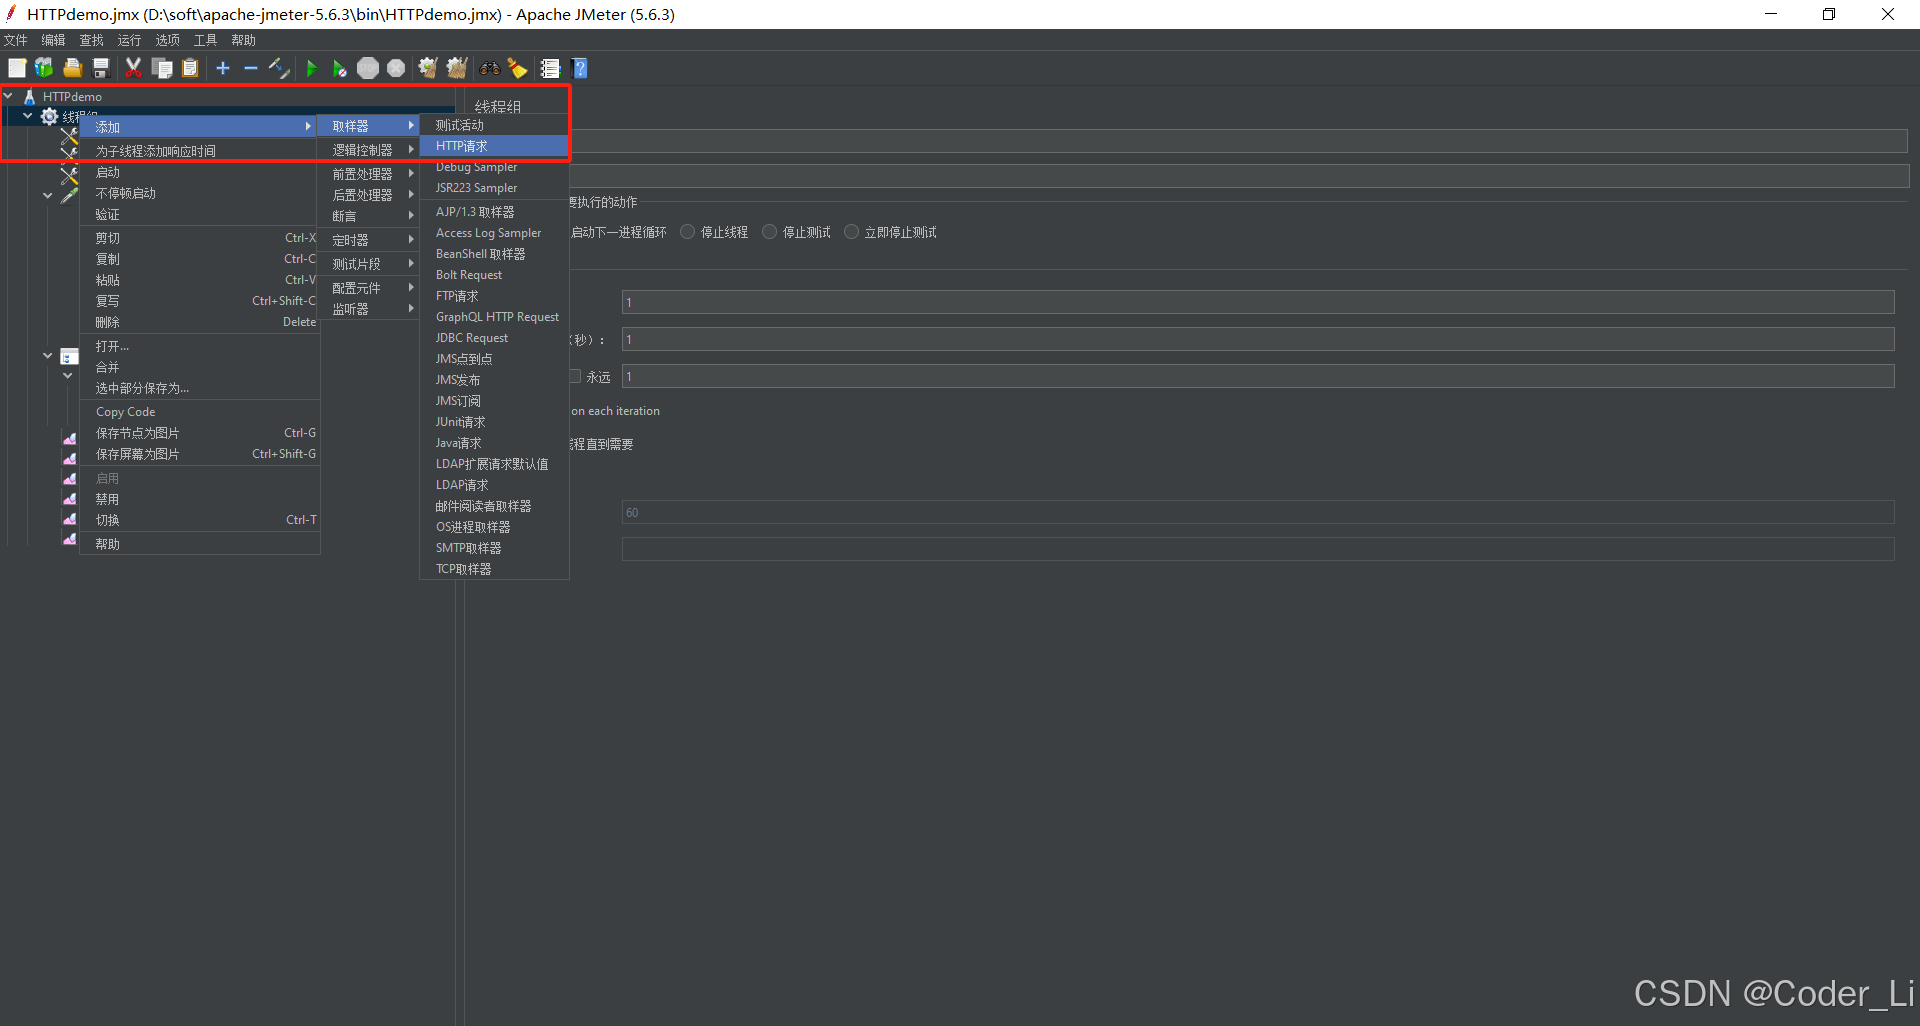
Task: Click the Search binoculars icon
Action: click(490, 68)
